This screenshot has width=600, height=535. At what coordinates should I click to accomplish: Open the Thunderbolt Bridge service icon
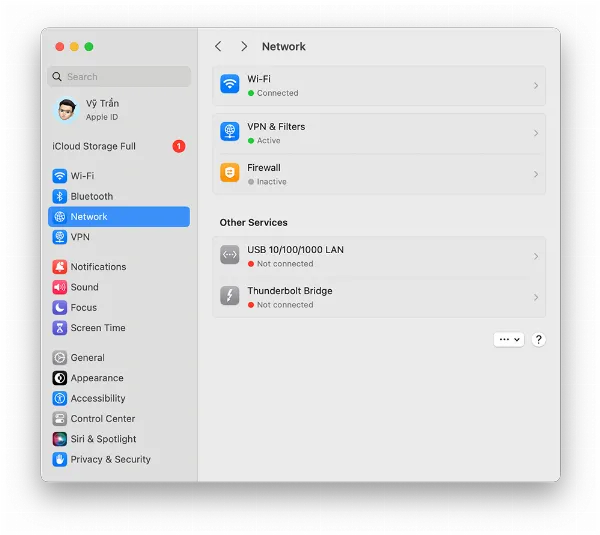click(x=230, y=297)
